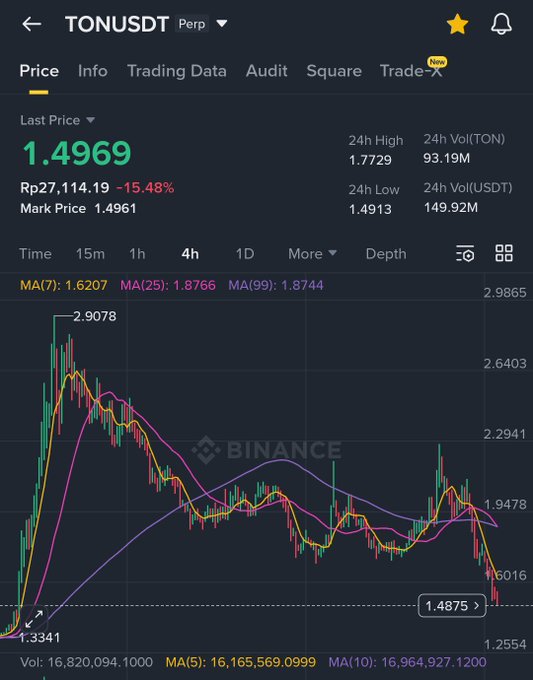
Task: Go back using the left arrow
Action: [x=32, y=24]
